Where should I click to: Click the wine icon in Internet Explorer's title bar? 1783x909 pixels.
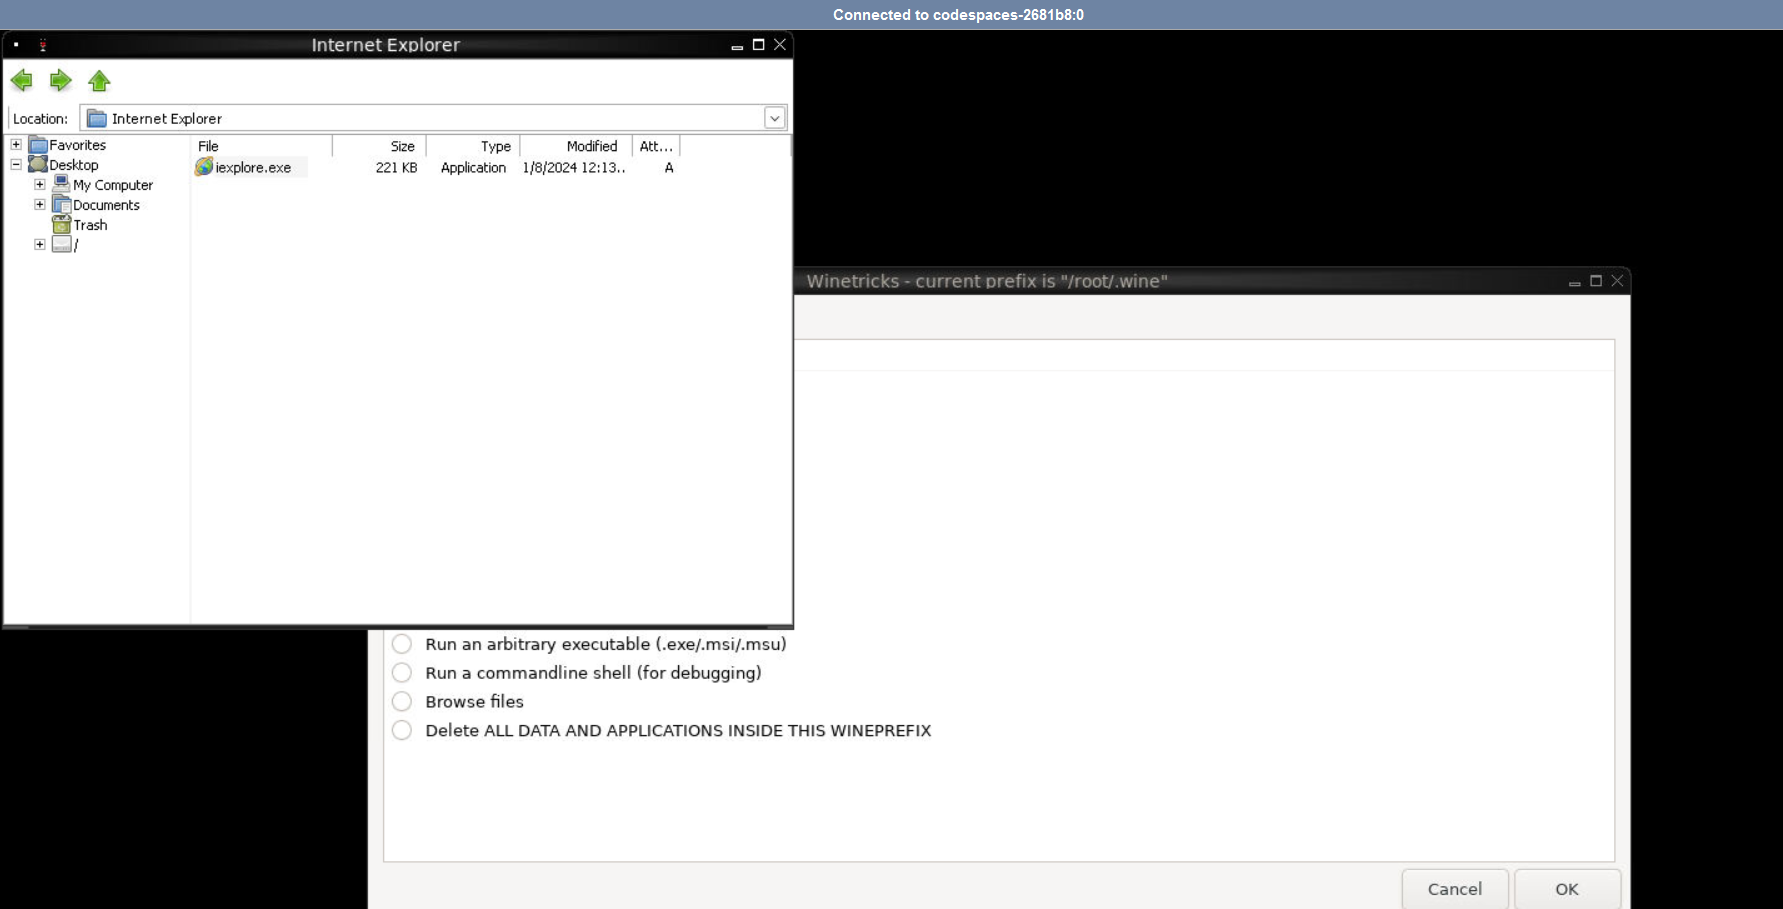click(43, 45)
